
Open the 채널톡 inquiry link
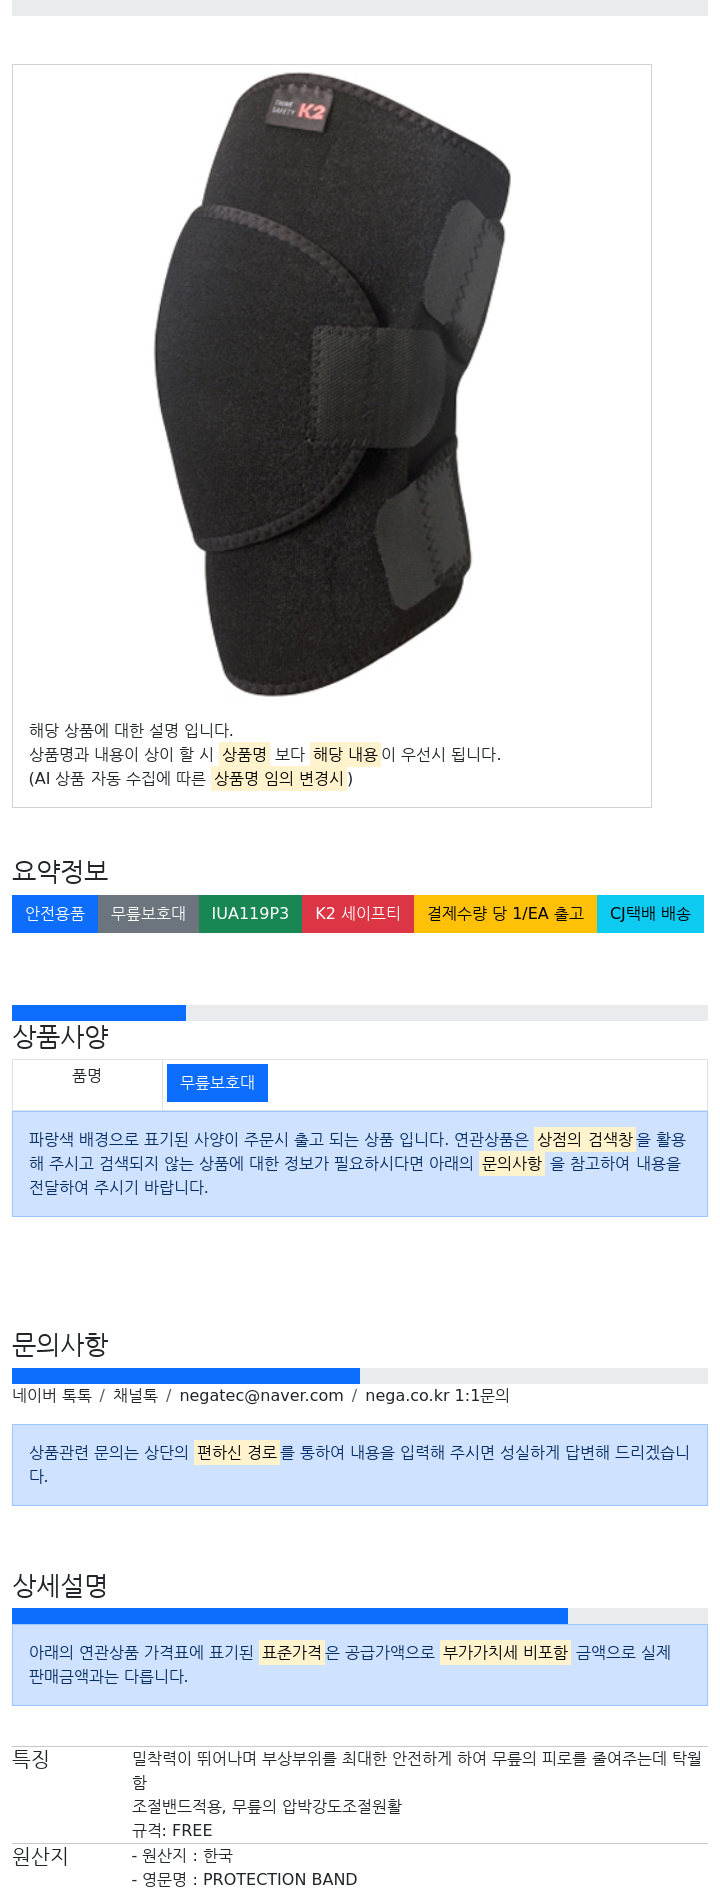(135, 1396)
